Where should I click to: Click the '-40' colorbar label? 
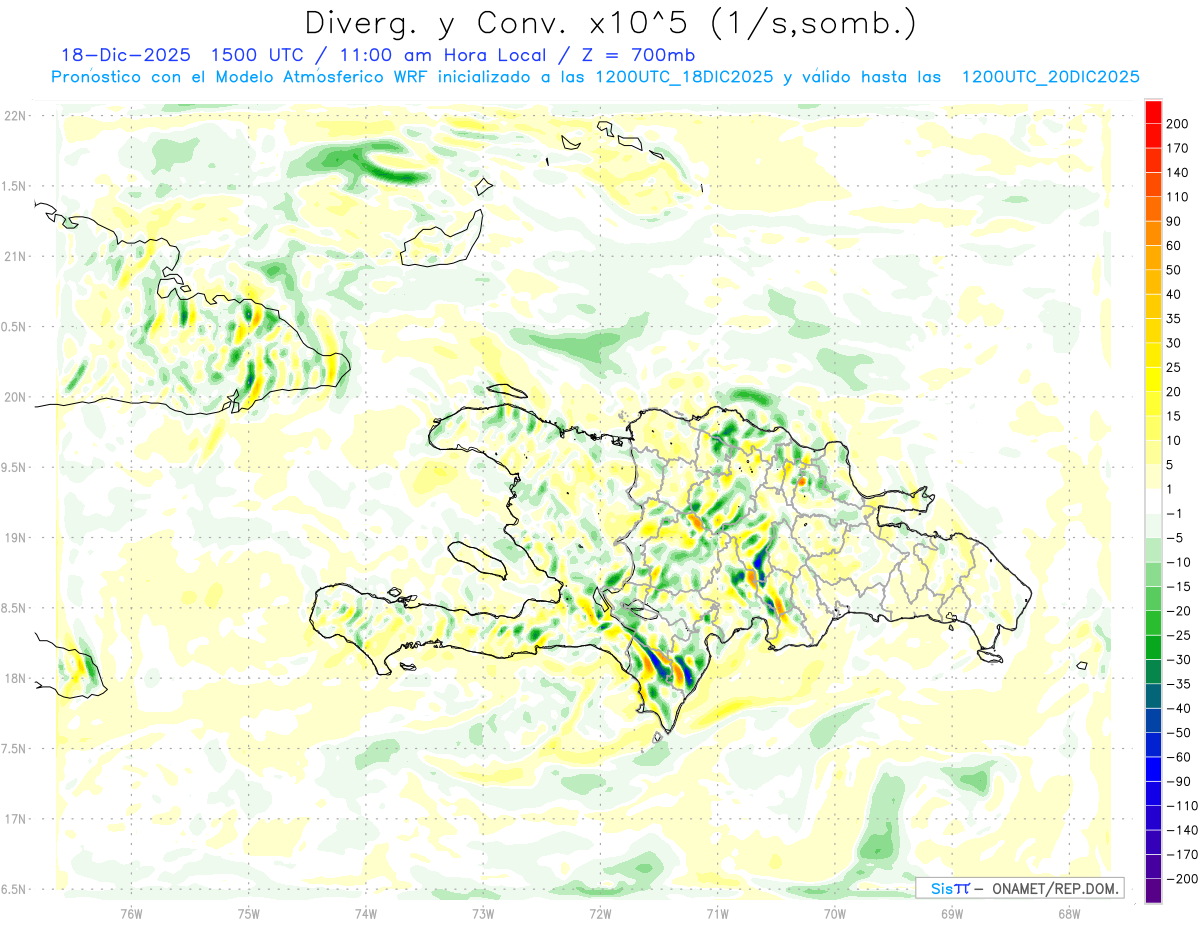(1181, 708)
